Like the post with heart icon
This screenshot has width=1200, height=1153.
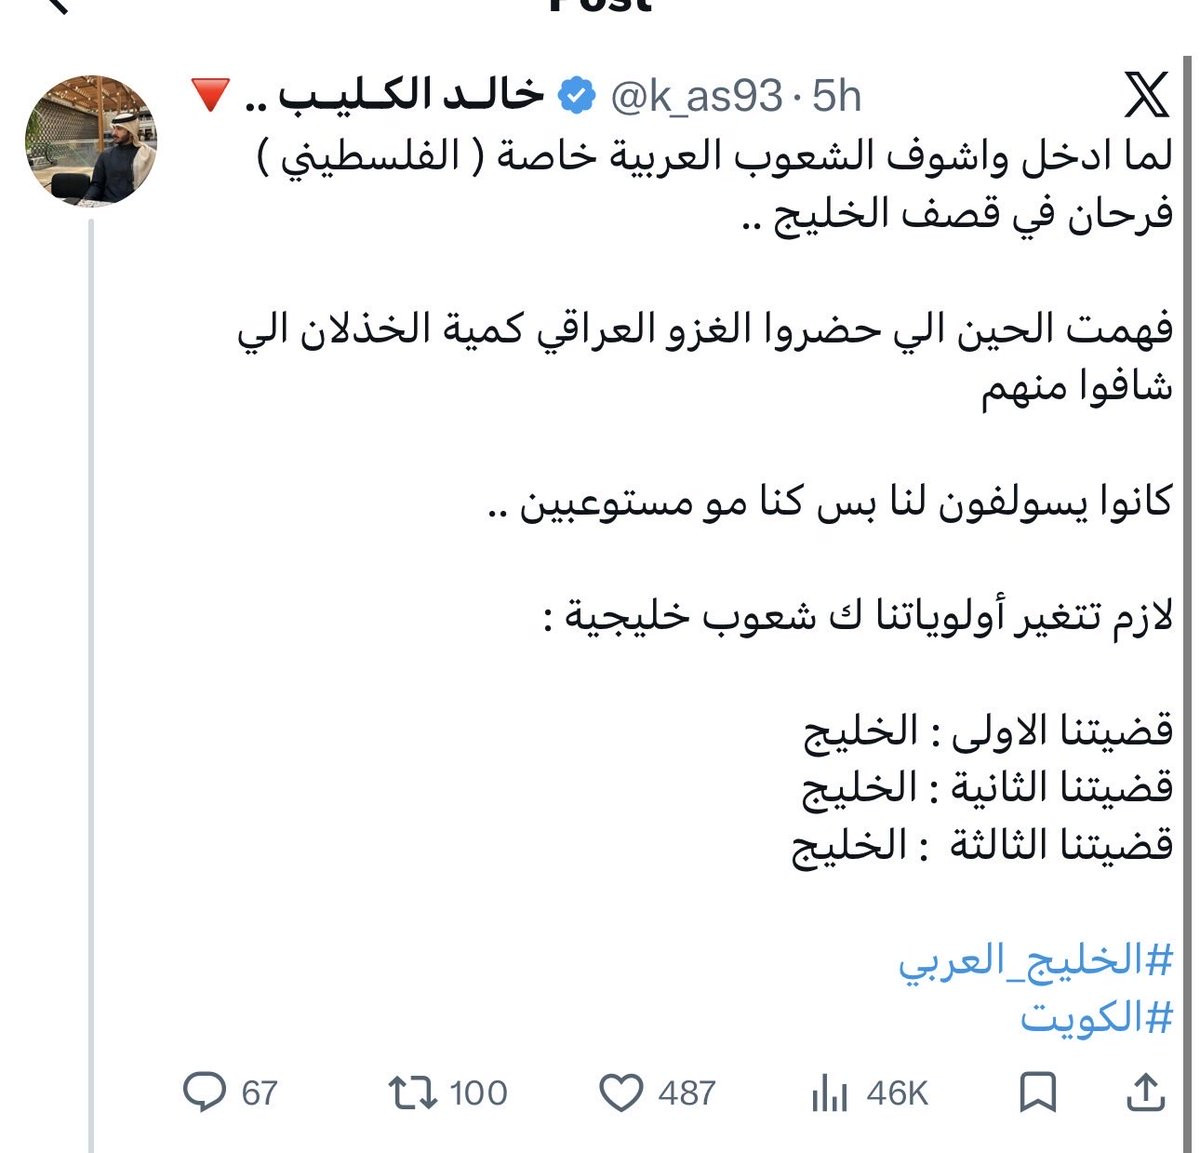click(621, 1093)
